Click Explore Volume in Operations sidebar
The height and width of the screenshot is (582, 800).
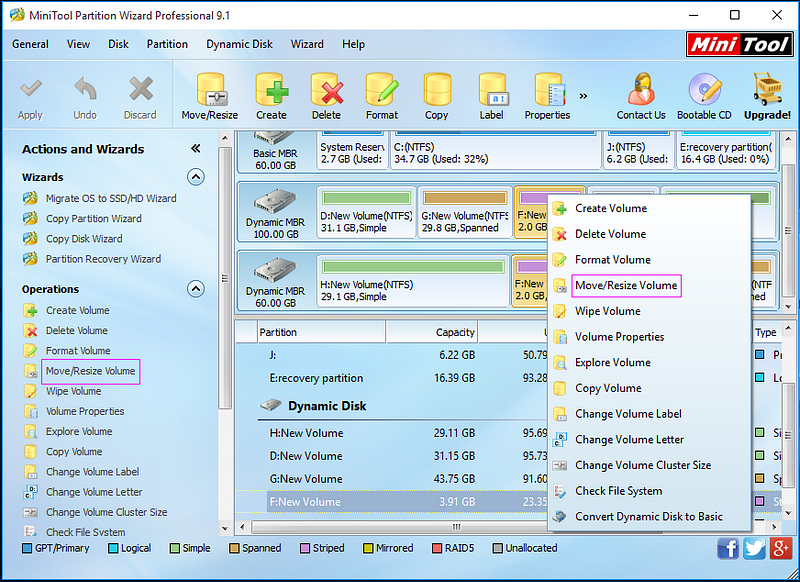[79, 432]
